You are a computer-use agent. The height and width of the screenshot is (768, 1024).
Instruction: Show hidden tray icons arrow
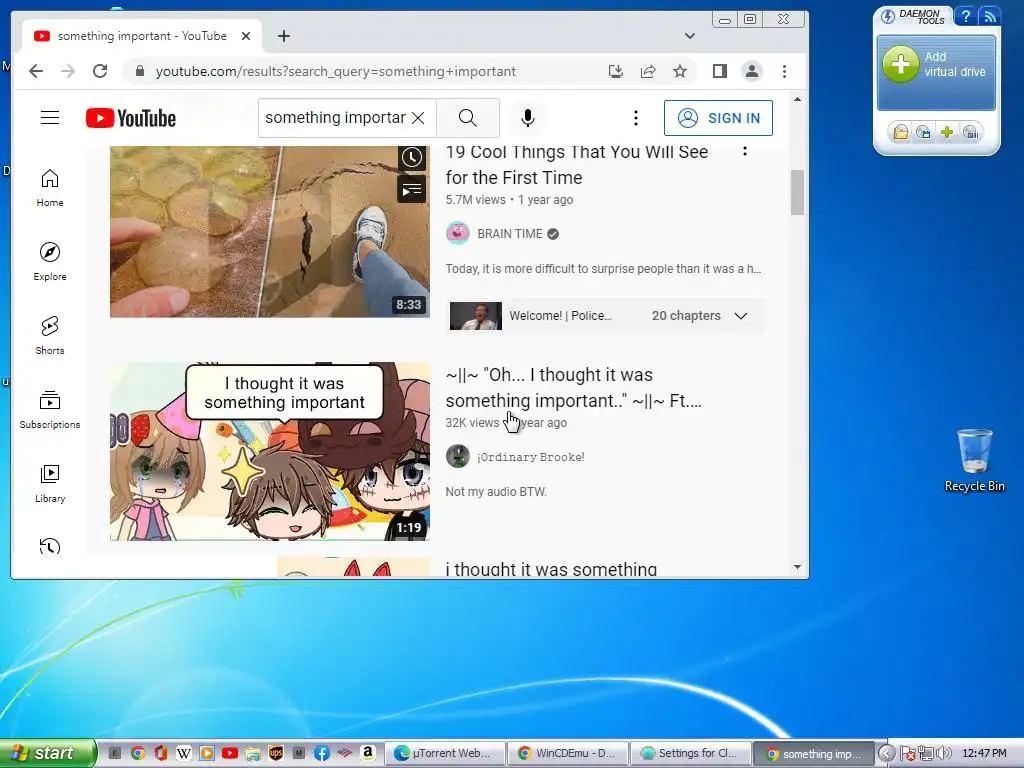click(886, 753)
